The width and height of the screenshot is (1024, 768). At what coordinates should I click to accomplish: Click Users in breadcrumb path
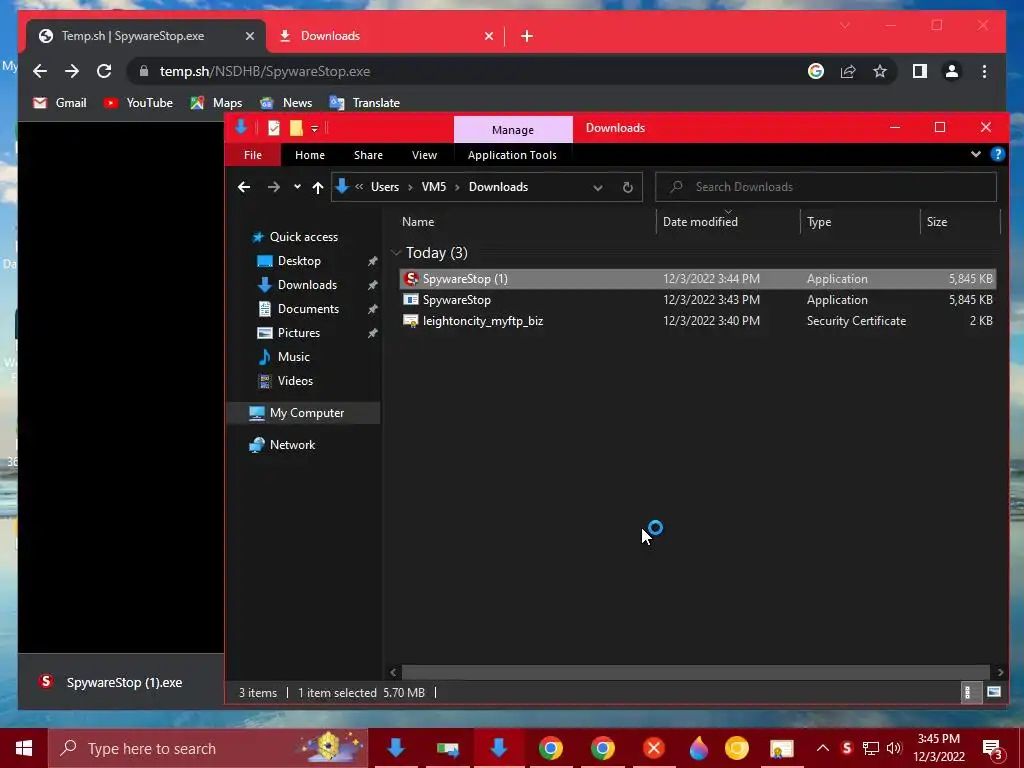tap(385, 187)
